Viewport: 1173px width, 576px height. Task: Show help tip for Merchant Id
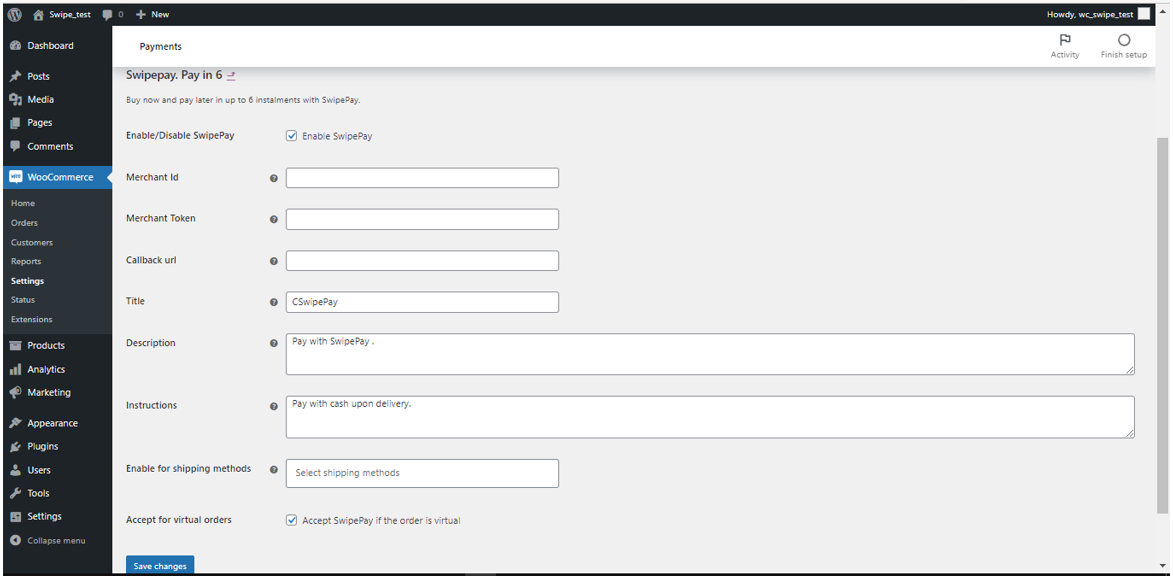click(273, 178)
